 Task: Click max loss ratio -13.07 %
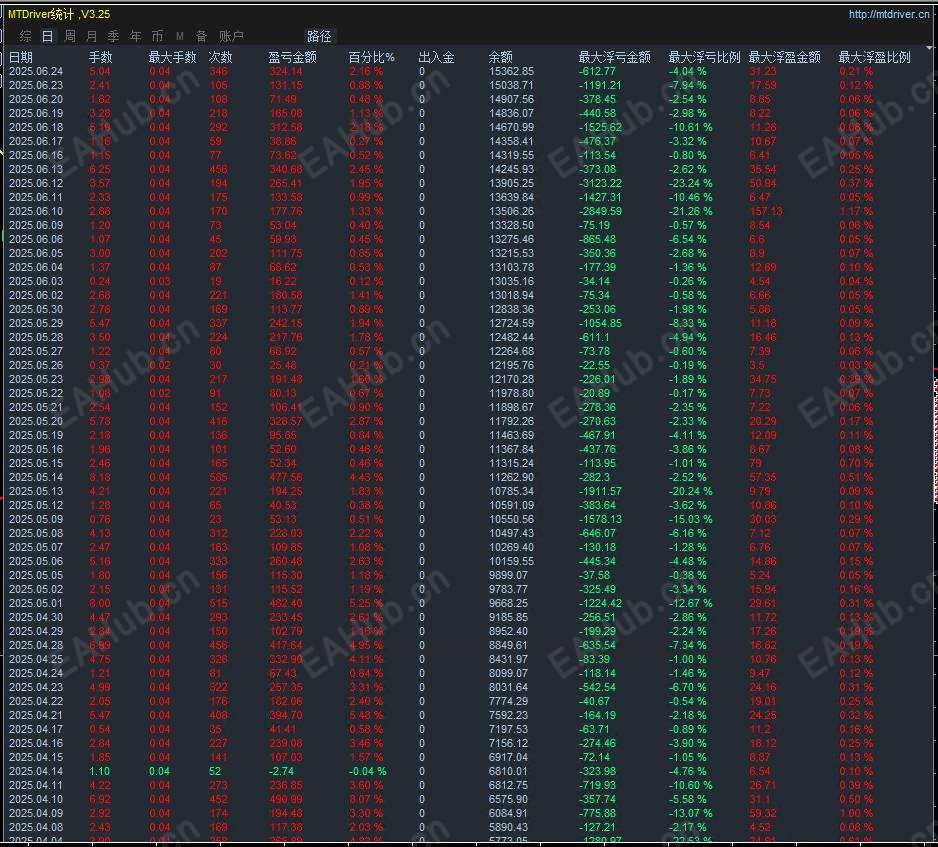click(690, 813)
